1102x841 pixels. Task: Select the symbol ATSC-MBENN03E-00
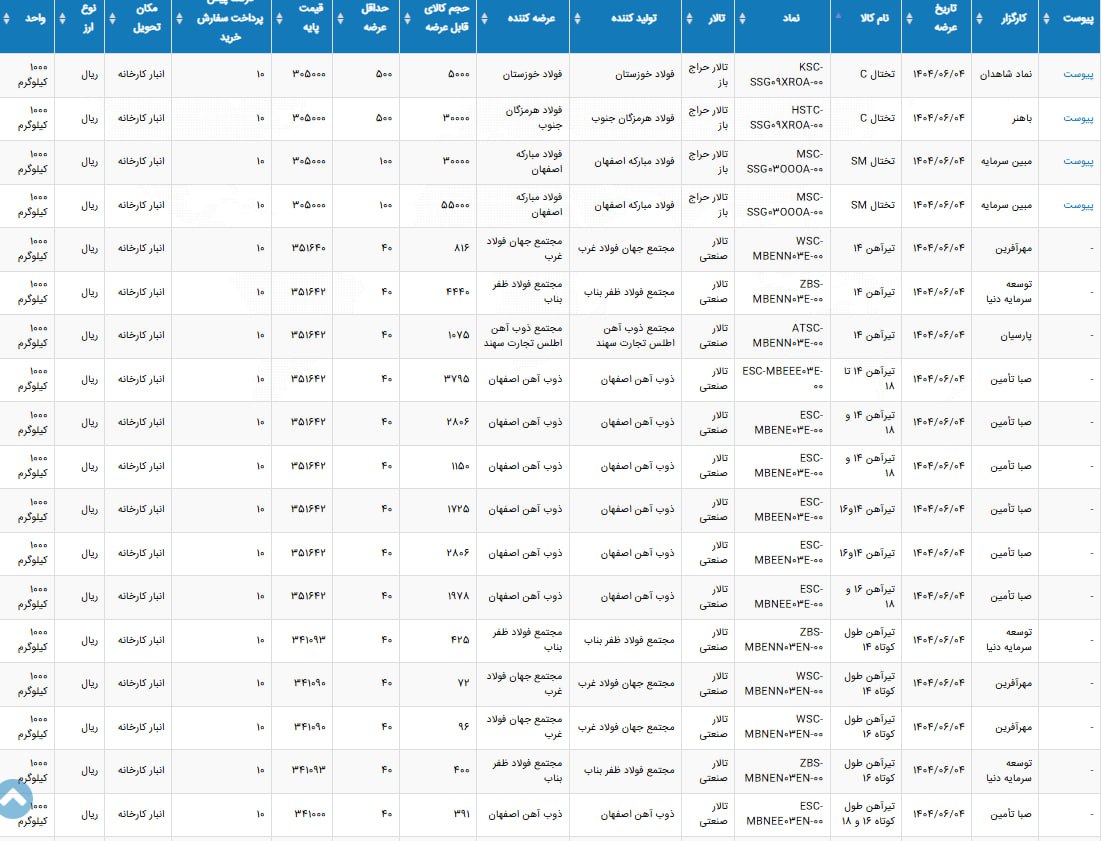(787, 336)
